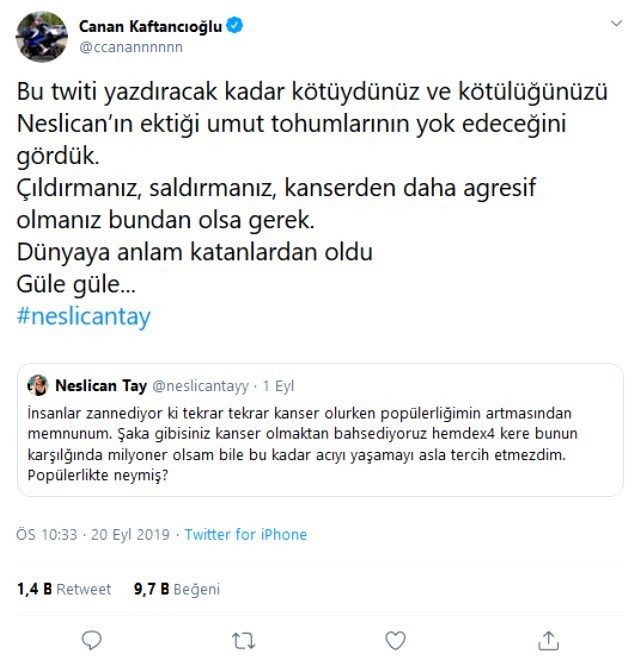This screenshot has width=640, height=666.
Task: Open the share tweet icon
Action: tap(548, 638)
